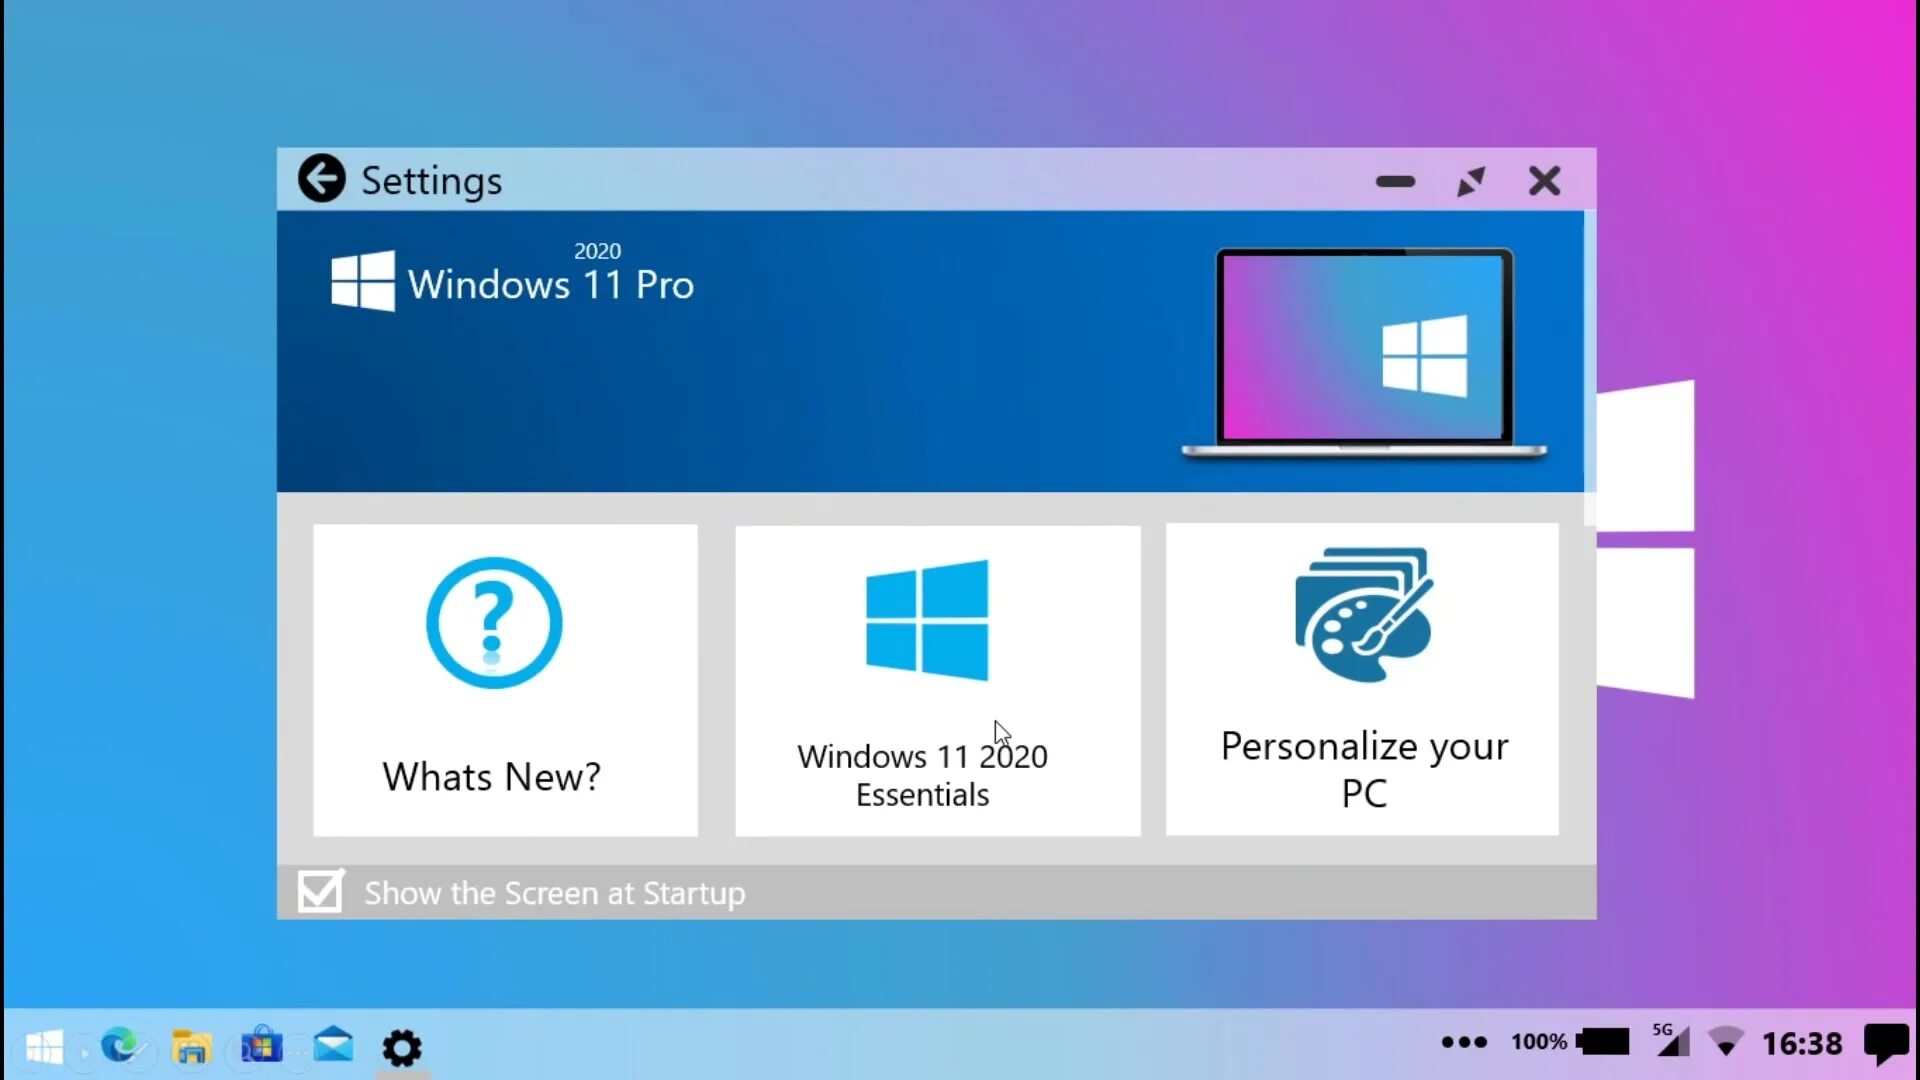Click the Windows 11 Pro logo in banner
Viewport: 1920px width, 1080px height.
[x=362, y=282]
